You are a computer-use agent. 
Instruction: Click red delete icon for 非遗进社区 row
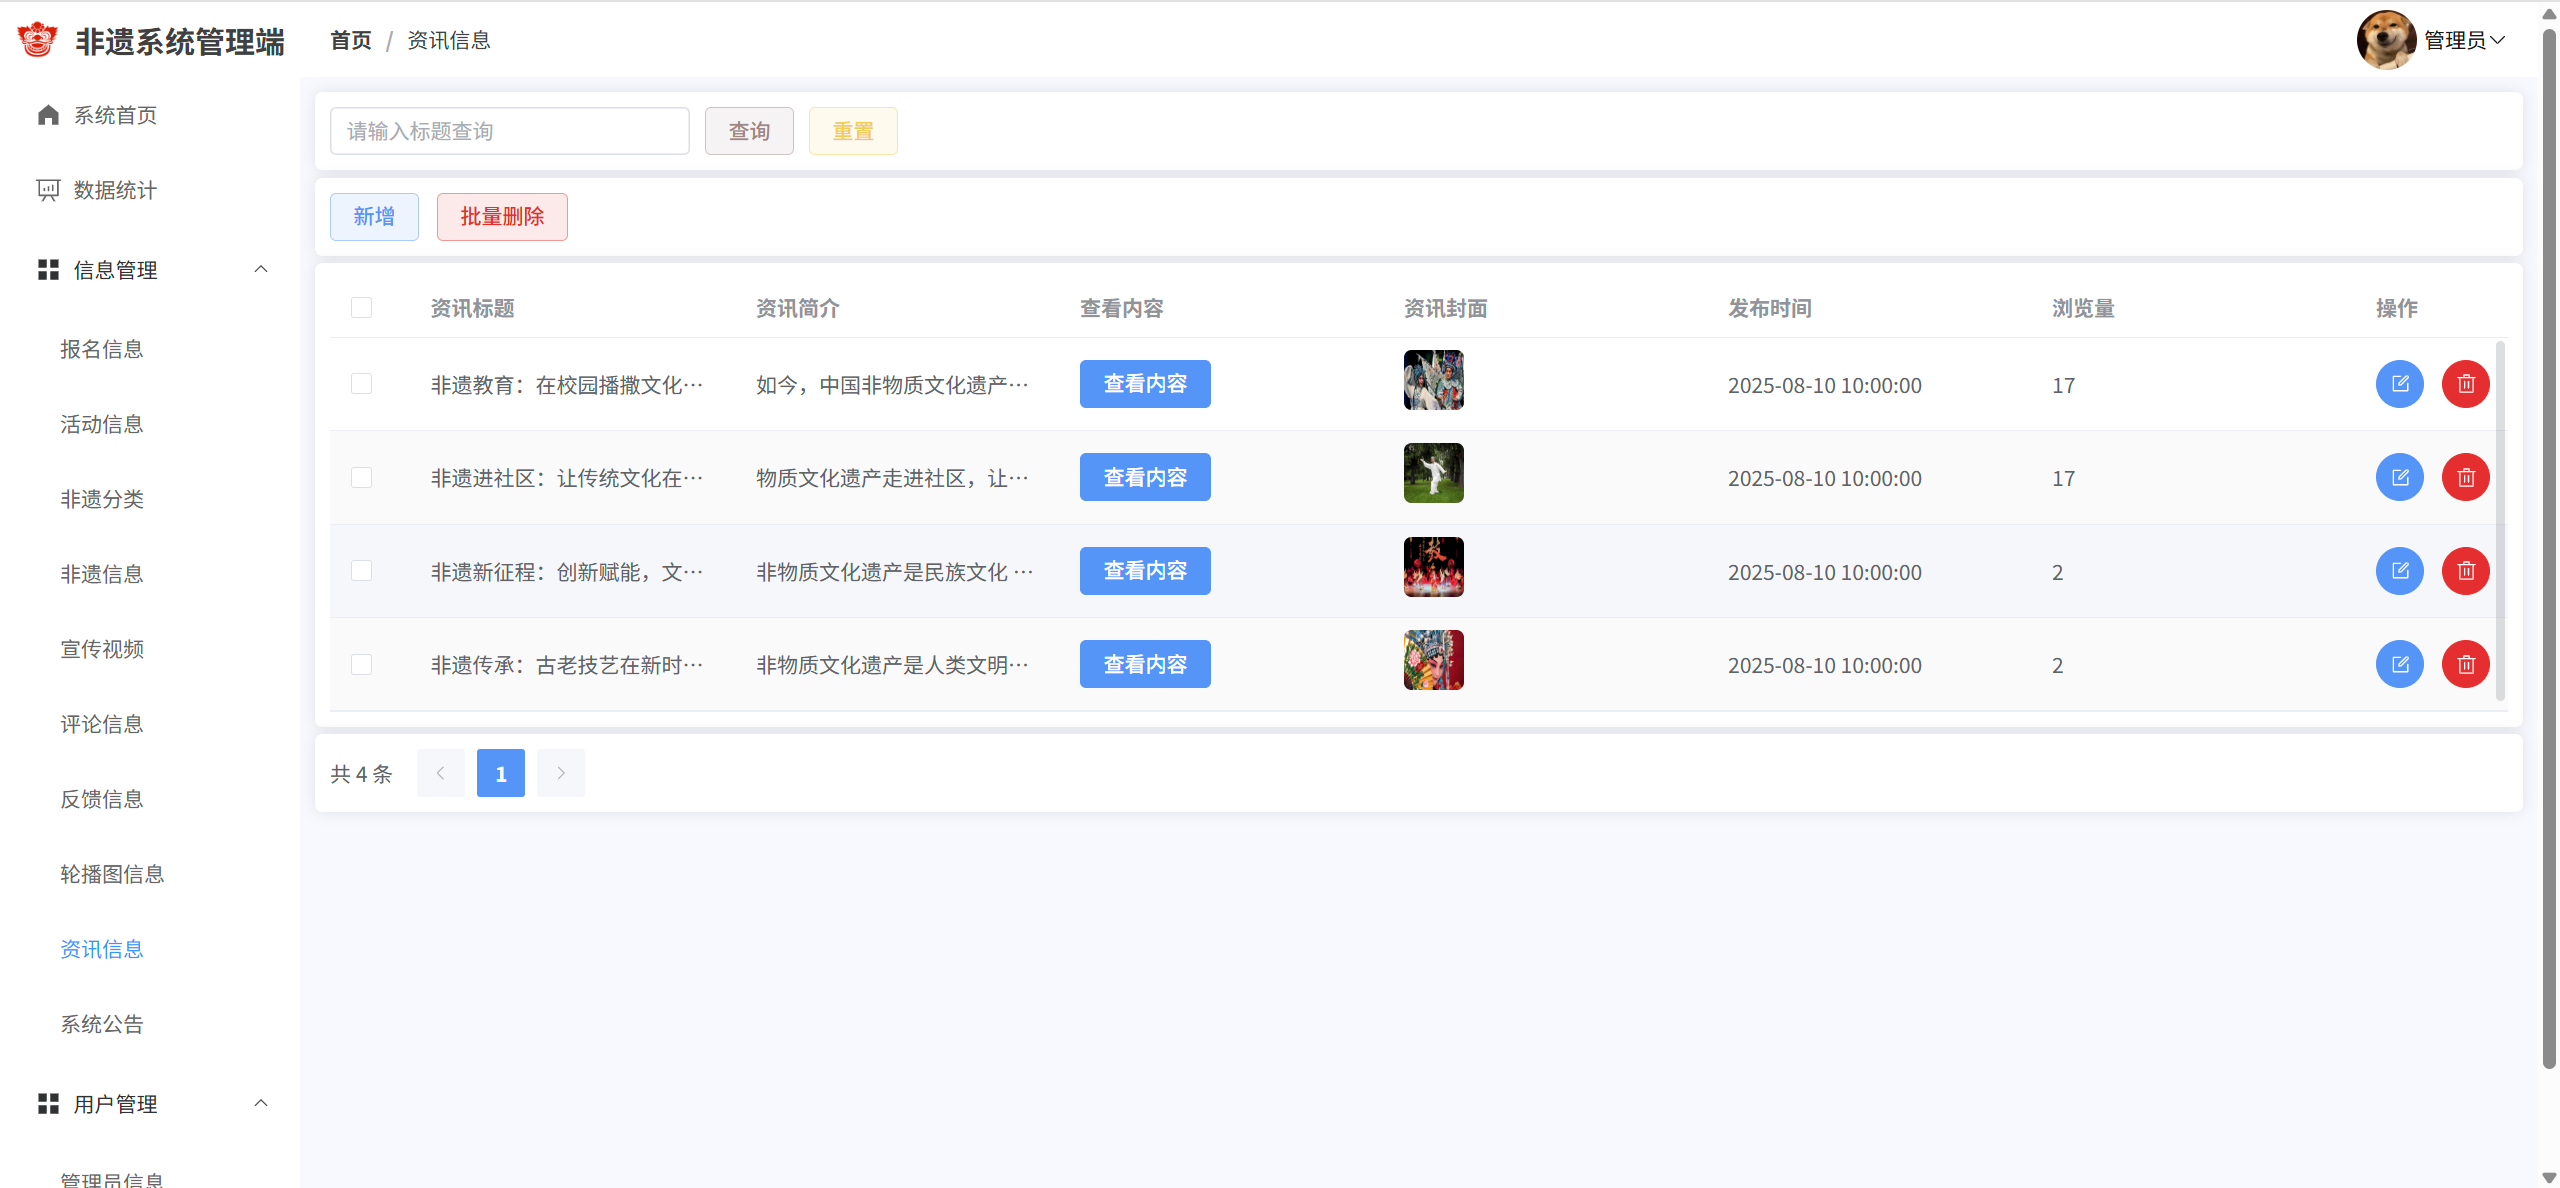tap(2465, 478)
